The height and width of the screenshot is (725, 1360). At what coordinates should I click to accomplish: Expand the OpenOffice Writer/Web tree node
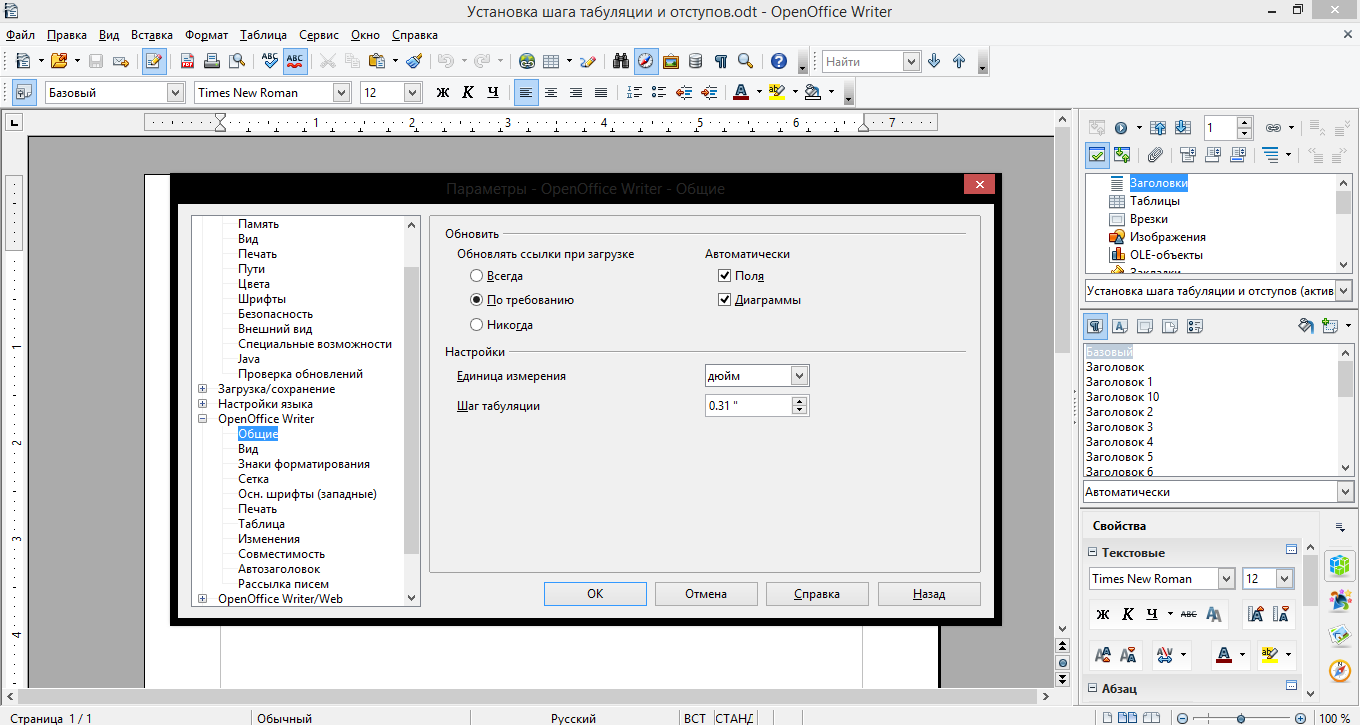(203, 599)
